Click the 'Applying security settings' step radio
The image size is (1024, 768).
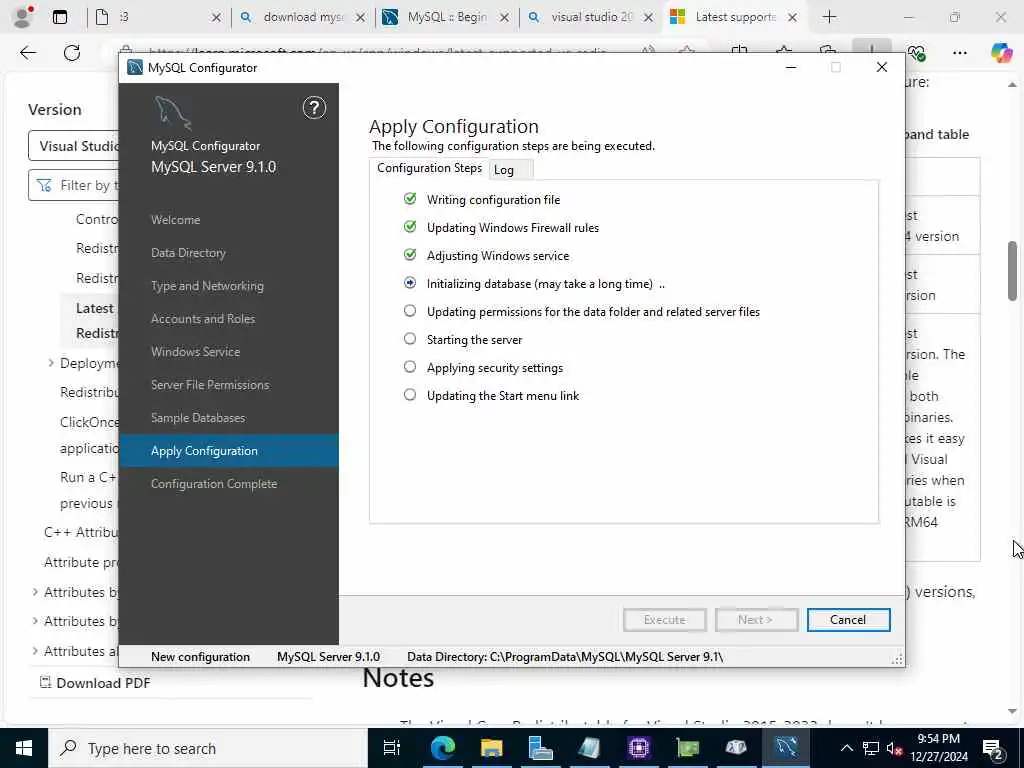(410, 367)
